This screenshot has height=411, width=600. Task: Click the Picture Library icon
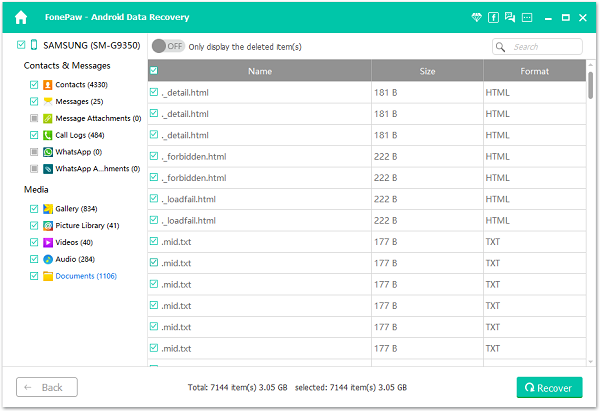pyautogui.click(x=47, y=225)
